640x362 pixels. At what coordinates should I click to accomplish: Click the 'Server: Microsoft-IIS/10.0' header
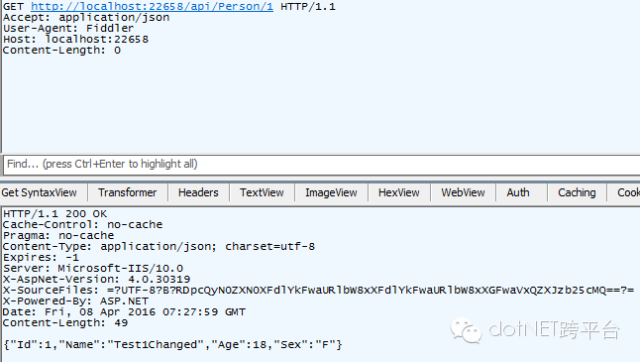93,269
